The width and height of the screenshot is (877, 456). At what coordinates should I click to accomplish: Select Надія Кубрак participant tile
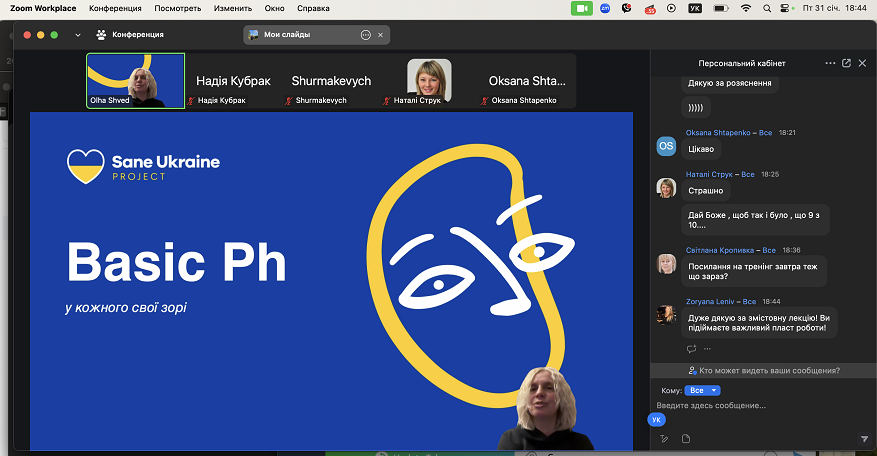click(233, 81)
